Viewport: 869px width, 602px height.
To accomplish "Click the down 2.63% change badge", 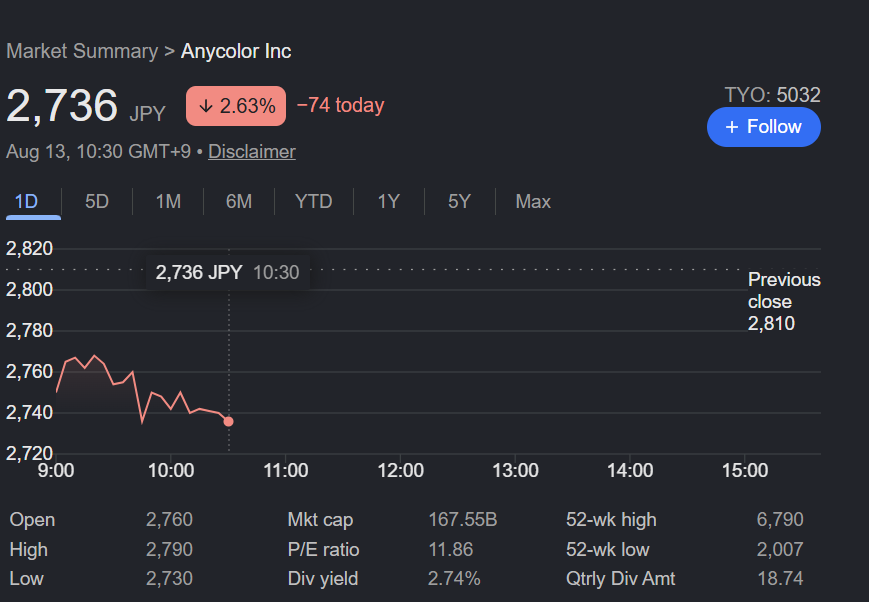I will pyautogui.click(x=236, y=106).
